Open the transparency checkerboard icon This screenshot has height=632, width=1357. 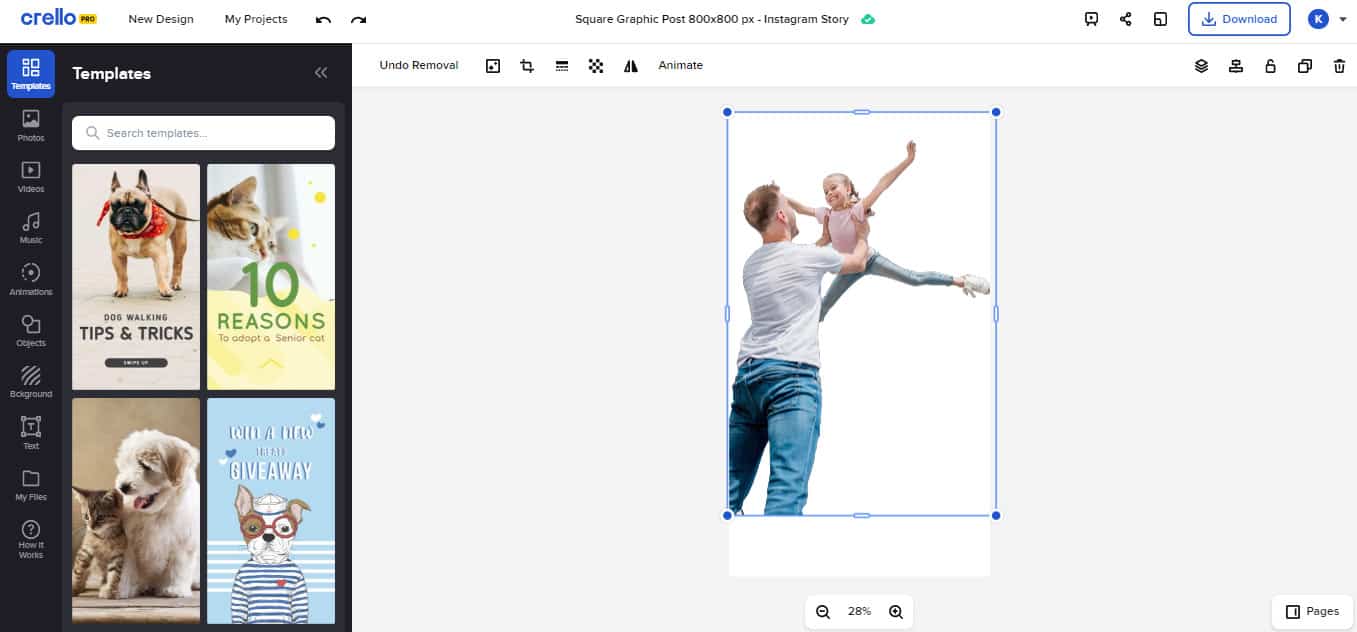(x=596, y=66)
